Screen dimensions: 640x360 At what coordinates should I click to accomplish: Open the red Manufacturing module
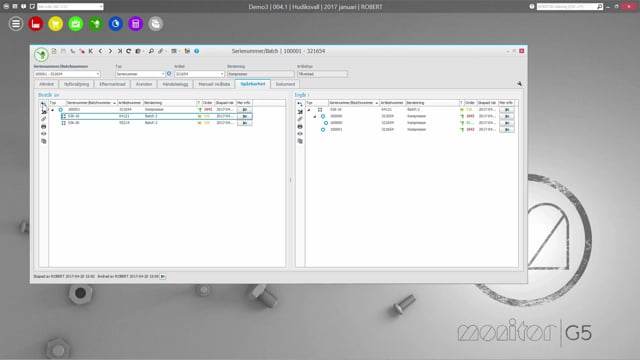click(36, 24)
